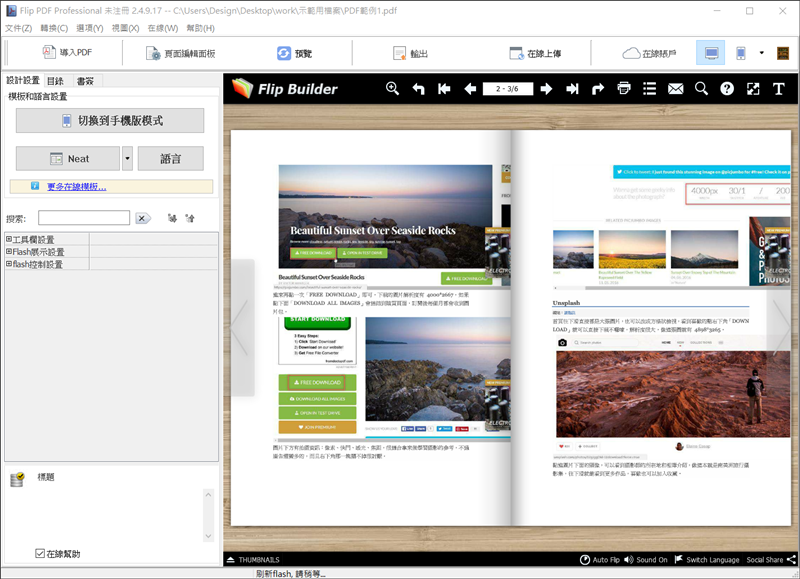Toggle the 在線幫助 checkbox

pyautogui.click(x=40, y=553)
